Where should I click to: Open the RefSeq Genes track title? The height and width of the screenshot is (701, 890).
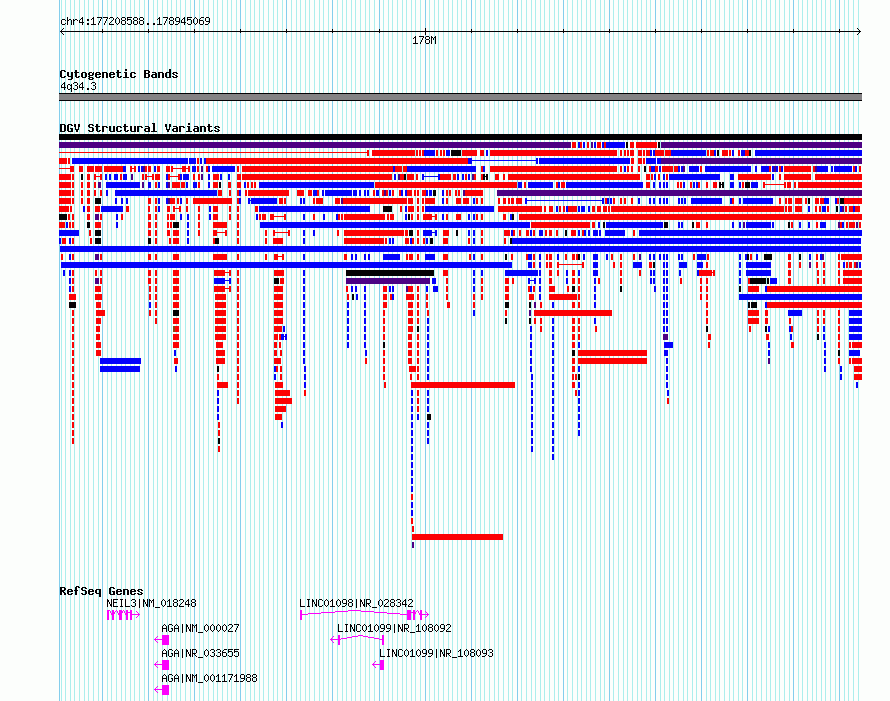[101, 591]
